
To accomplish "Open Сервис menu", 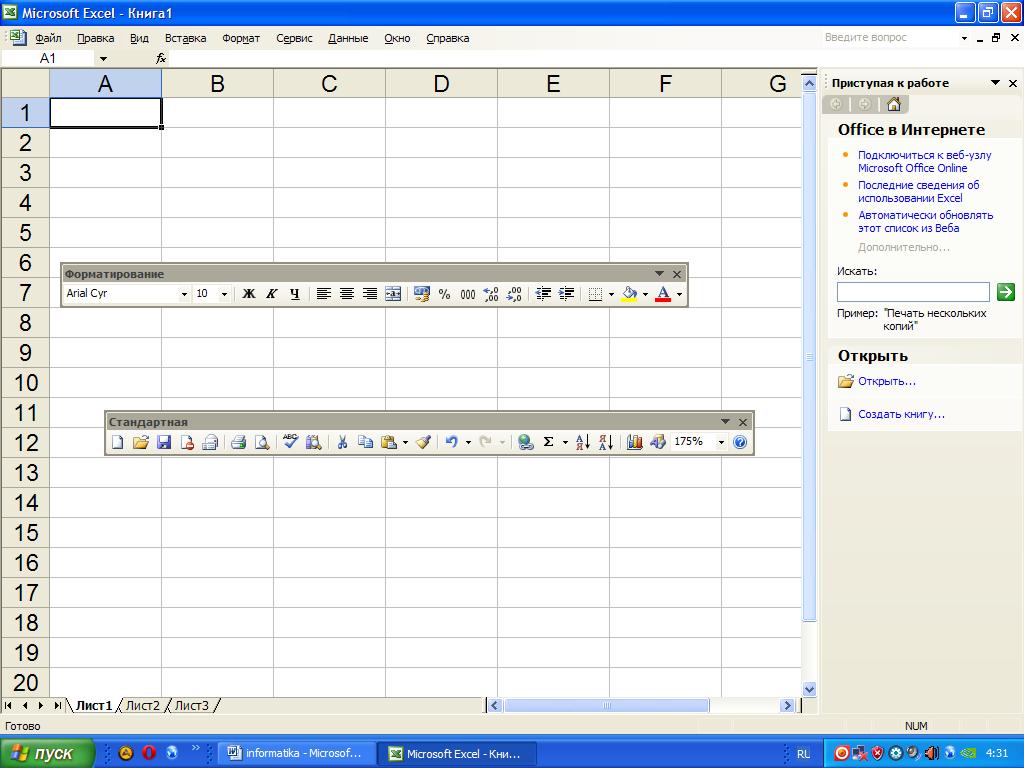I will [294, 38].
